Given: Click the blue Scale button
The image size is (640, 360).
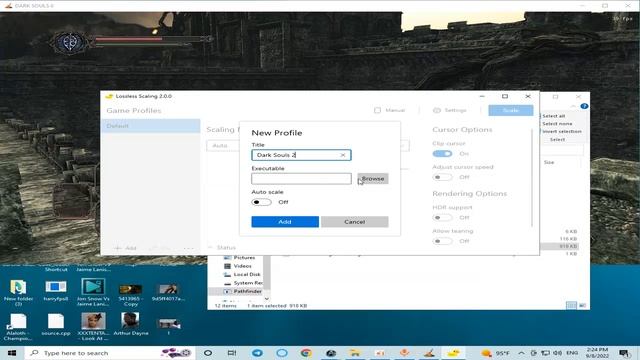Looking at the screenshot, I should coord(511,110).
